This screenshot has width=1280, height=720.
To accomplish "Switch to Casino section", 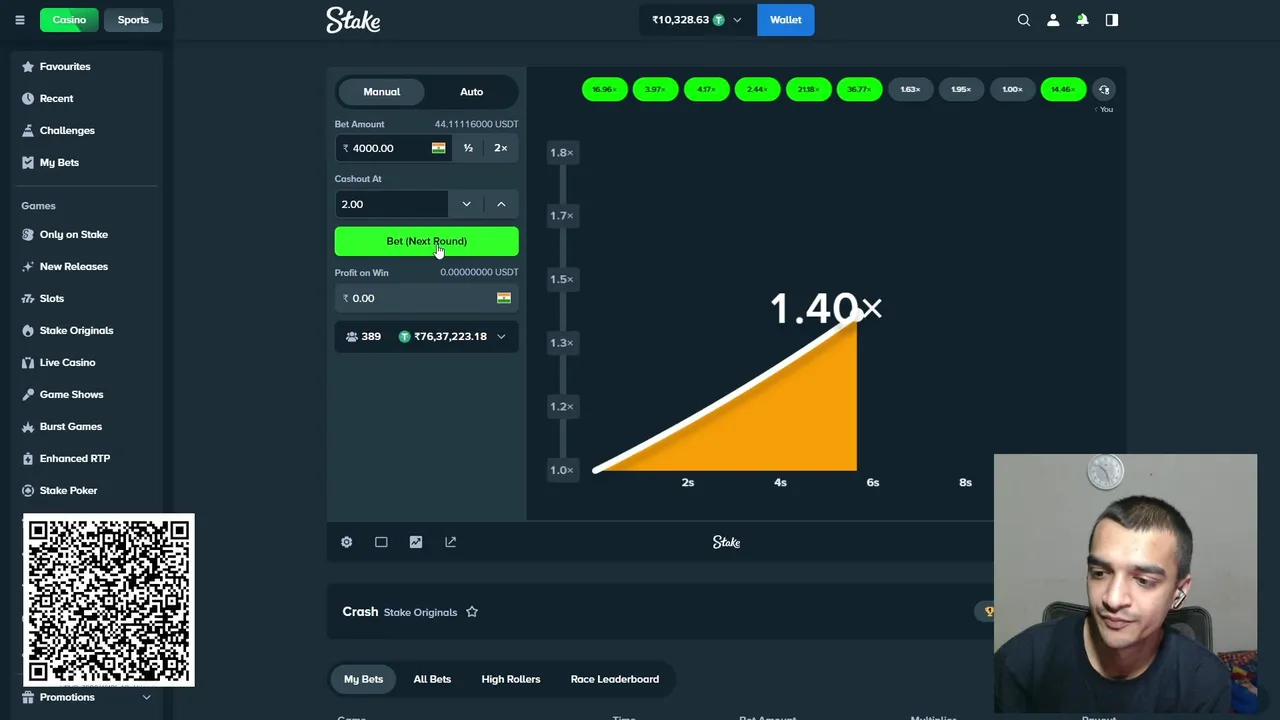I will (69, 20).
